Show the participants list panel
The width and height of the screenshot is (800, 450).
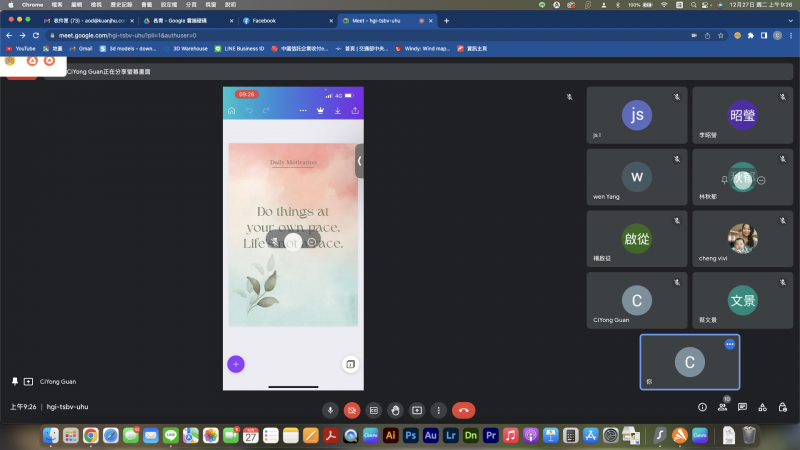point(722,407)
